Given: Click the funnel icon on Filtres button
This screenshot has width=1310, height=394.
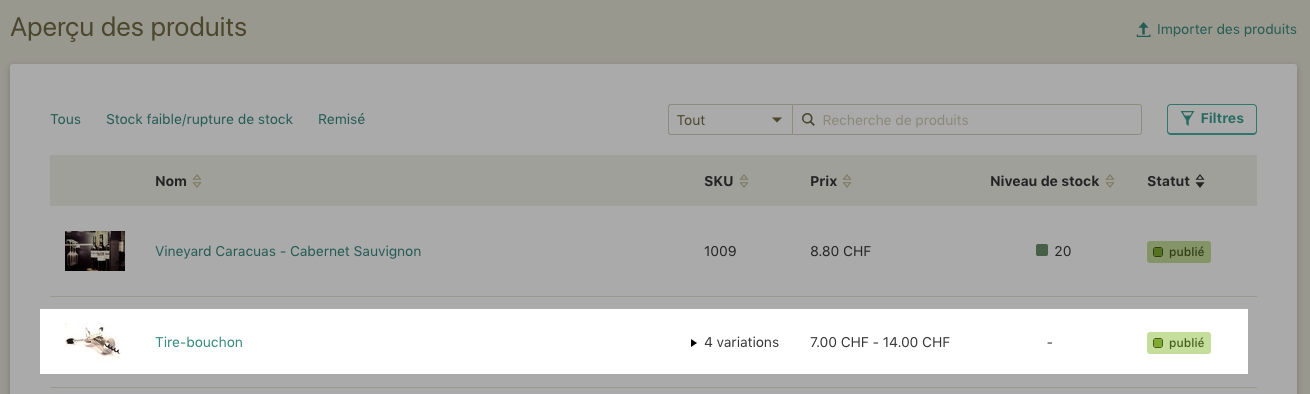Looking at the screenshot, I should [1187, 119].
